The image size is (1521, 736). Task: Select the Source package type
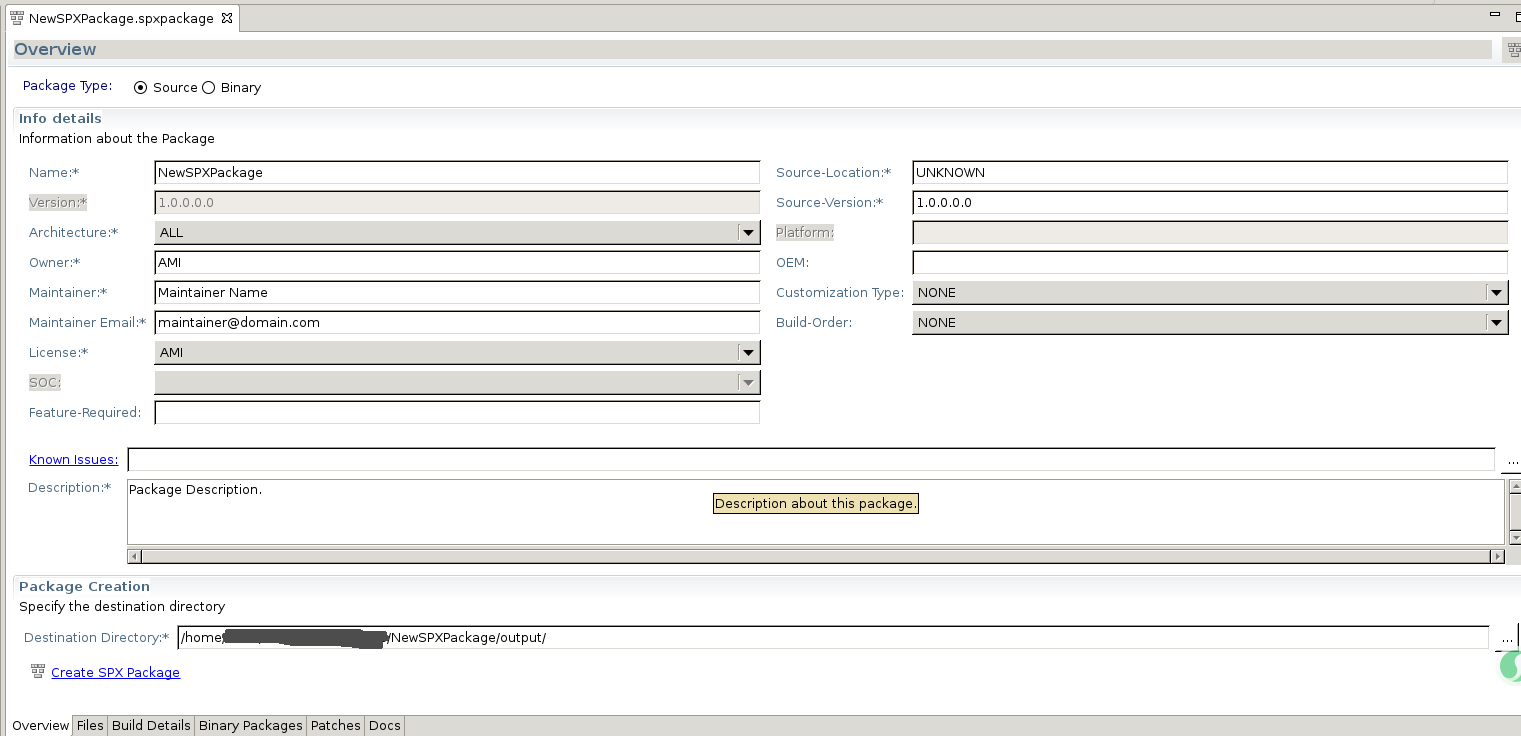pos(140,87)
